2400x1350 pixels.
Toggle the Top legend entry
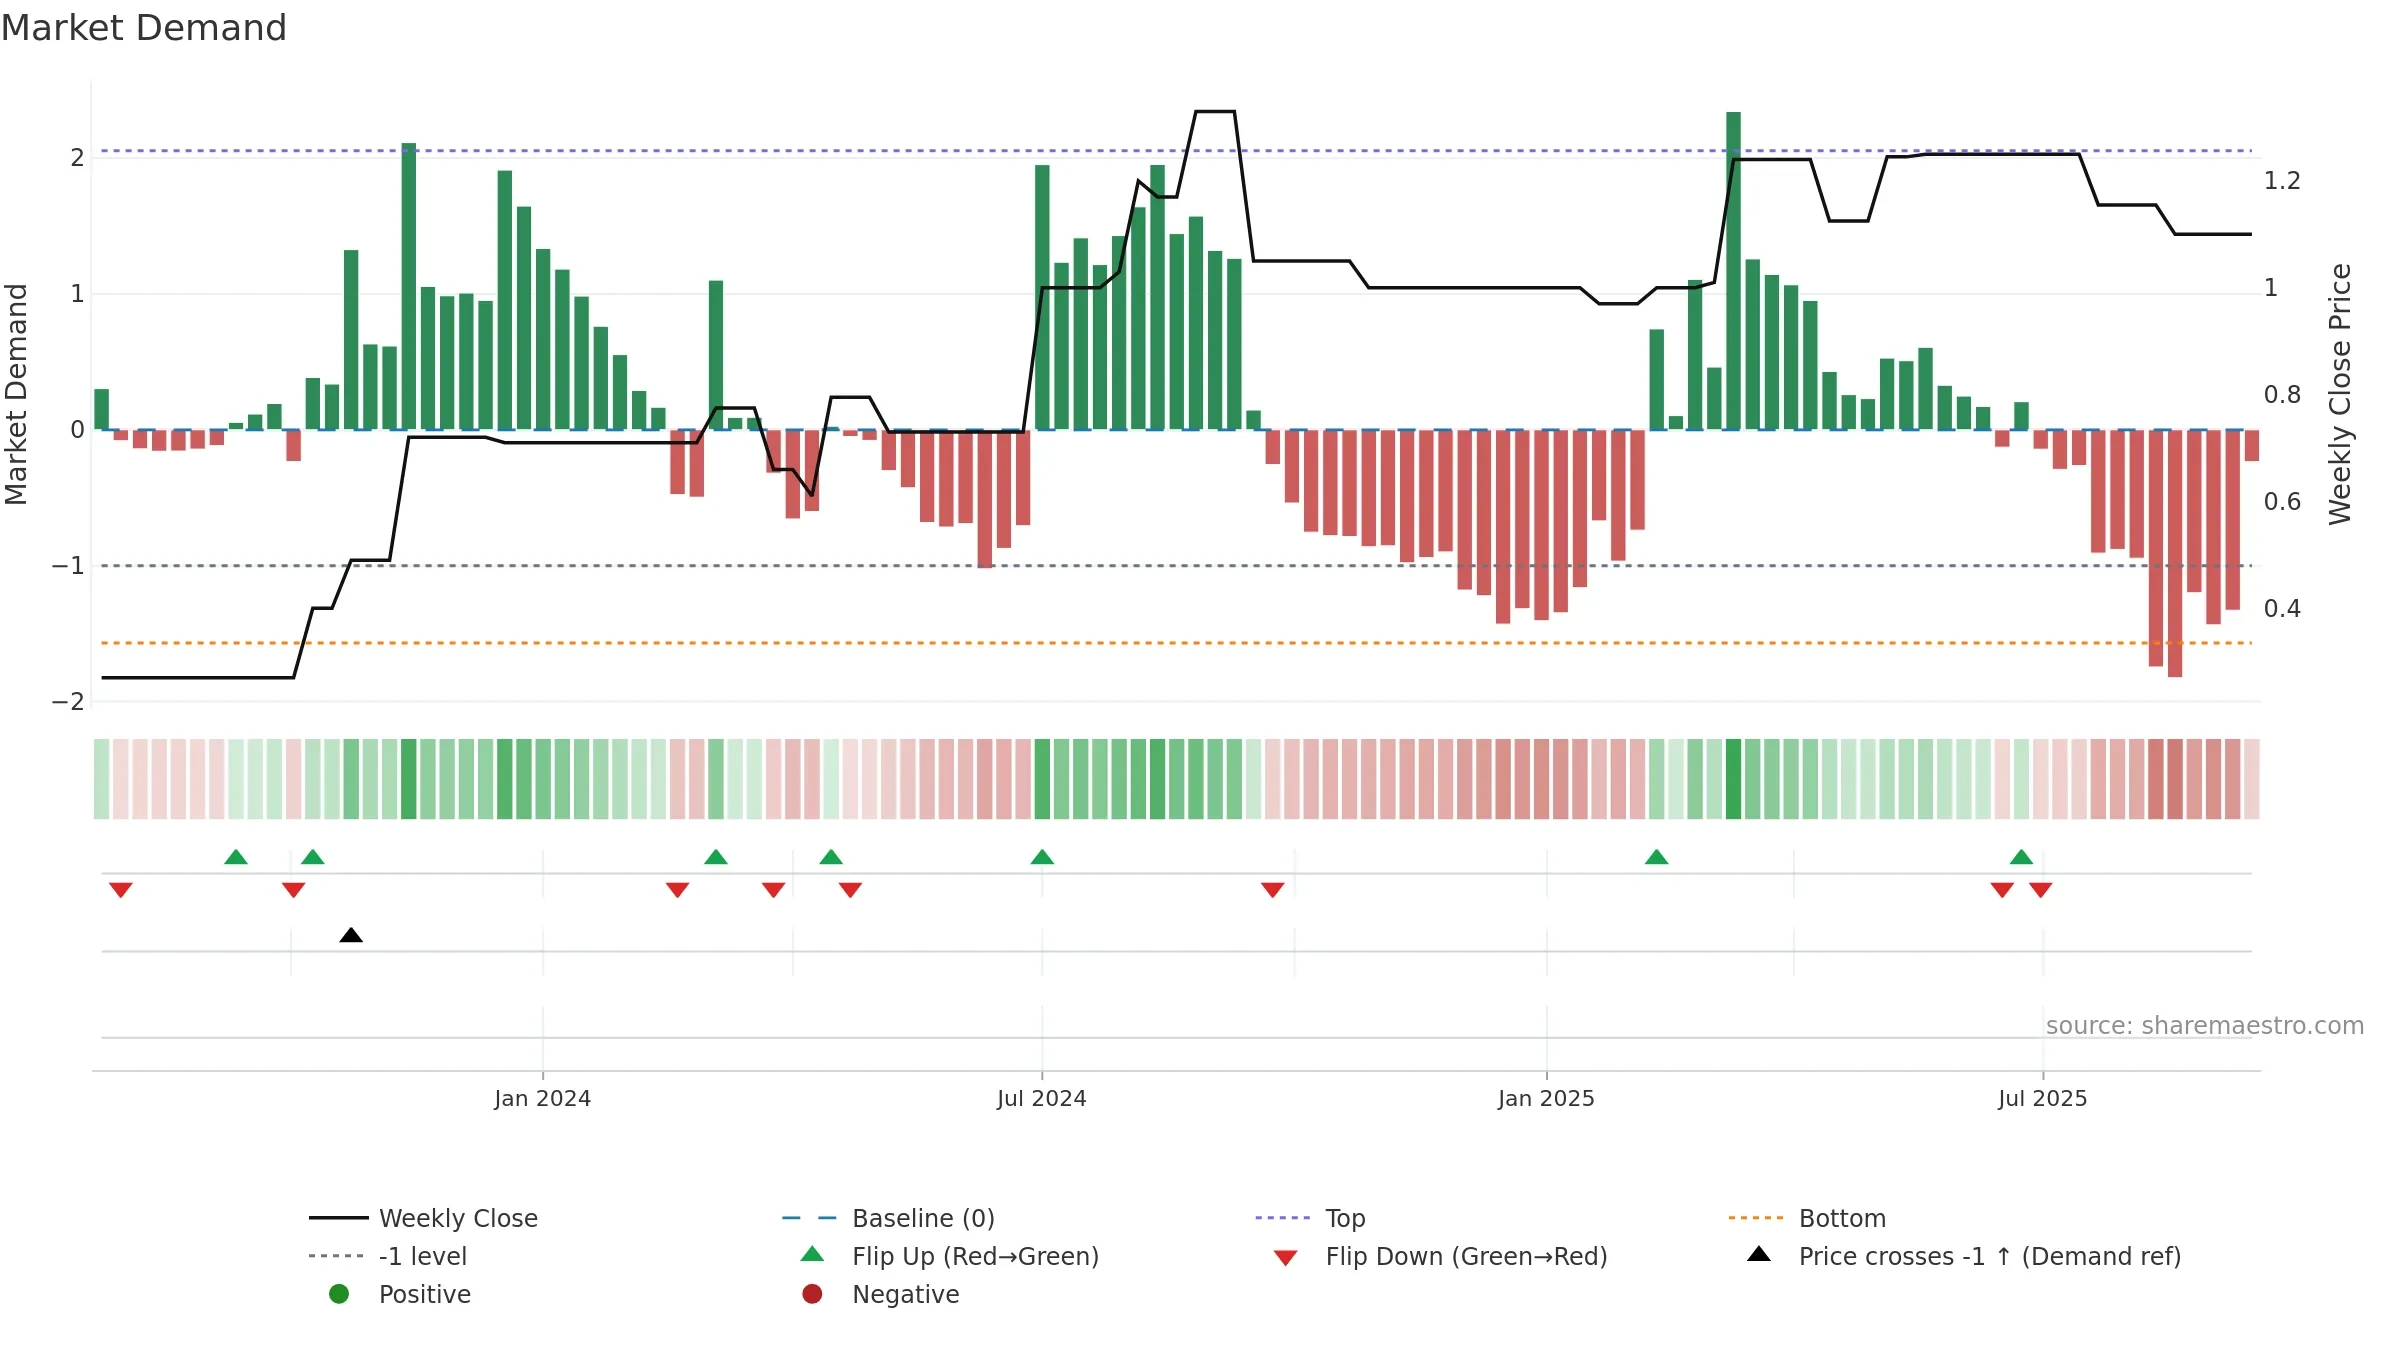click(x=1310, y=1218)
